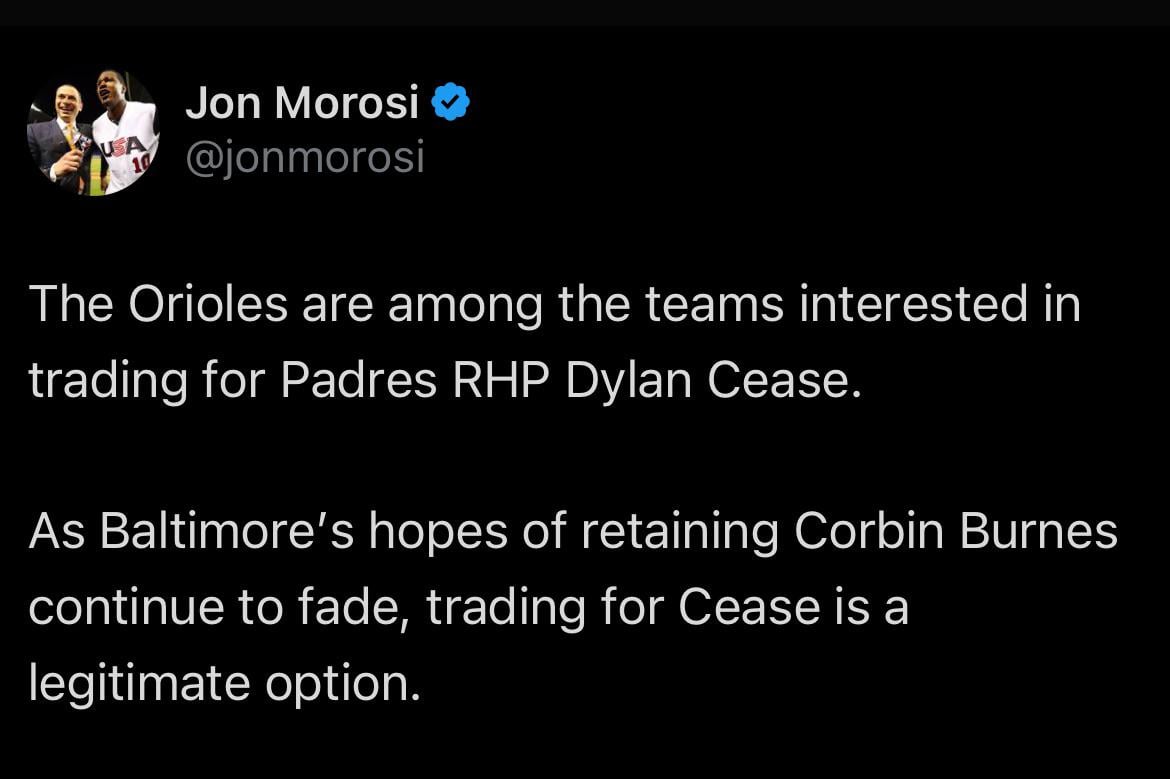The image size is (1170, 779).
Task: Select the @jonmorosi handle
Action: tap(305, 155)
